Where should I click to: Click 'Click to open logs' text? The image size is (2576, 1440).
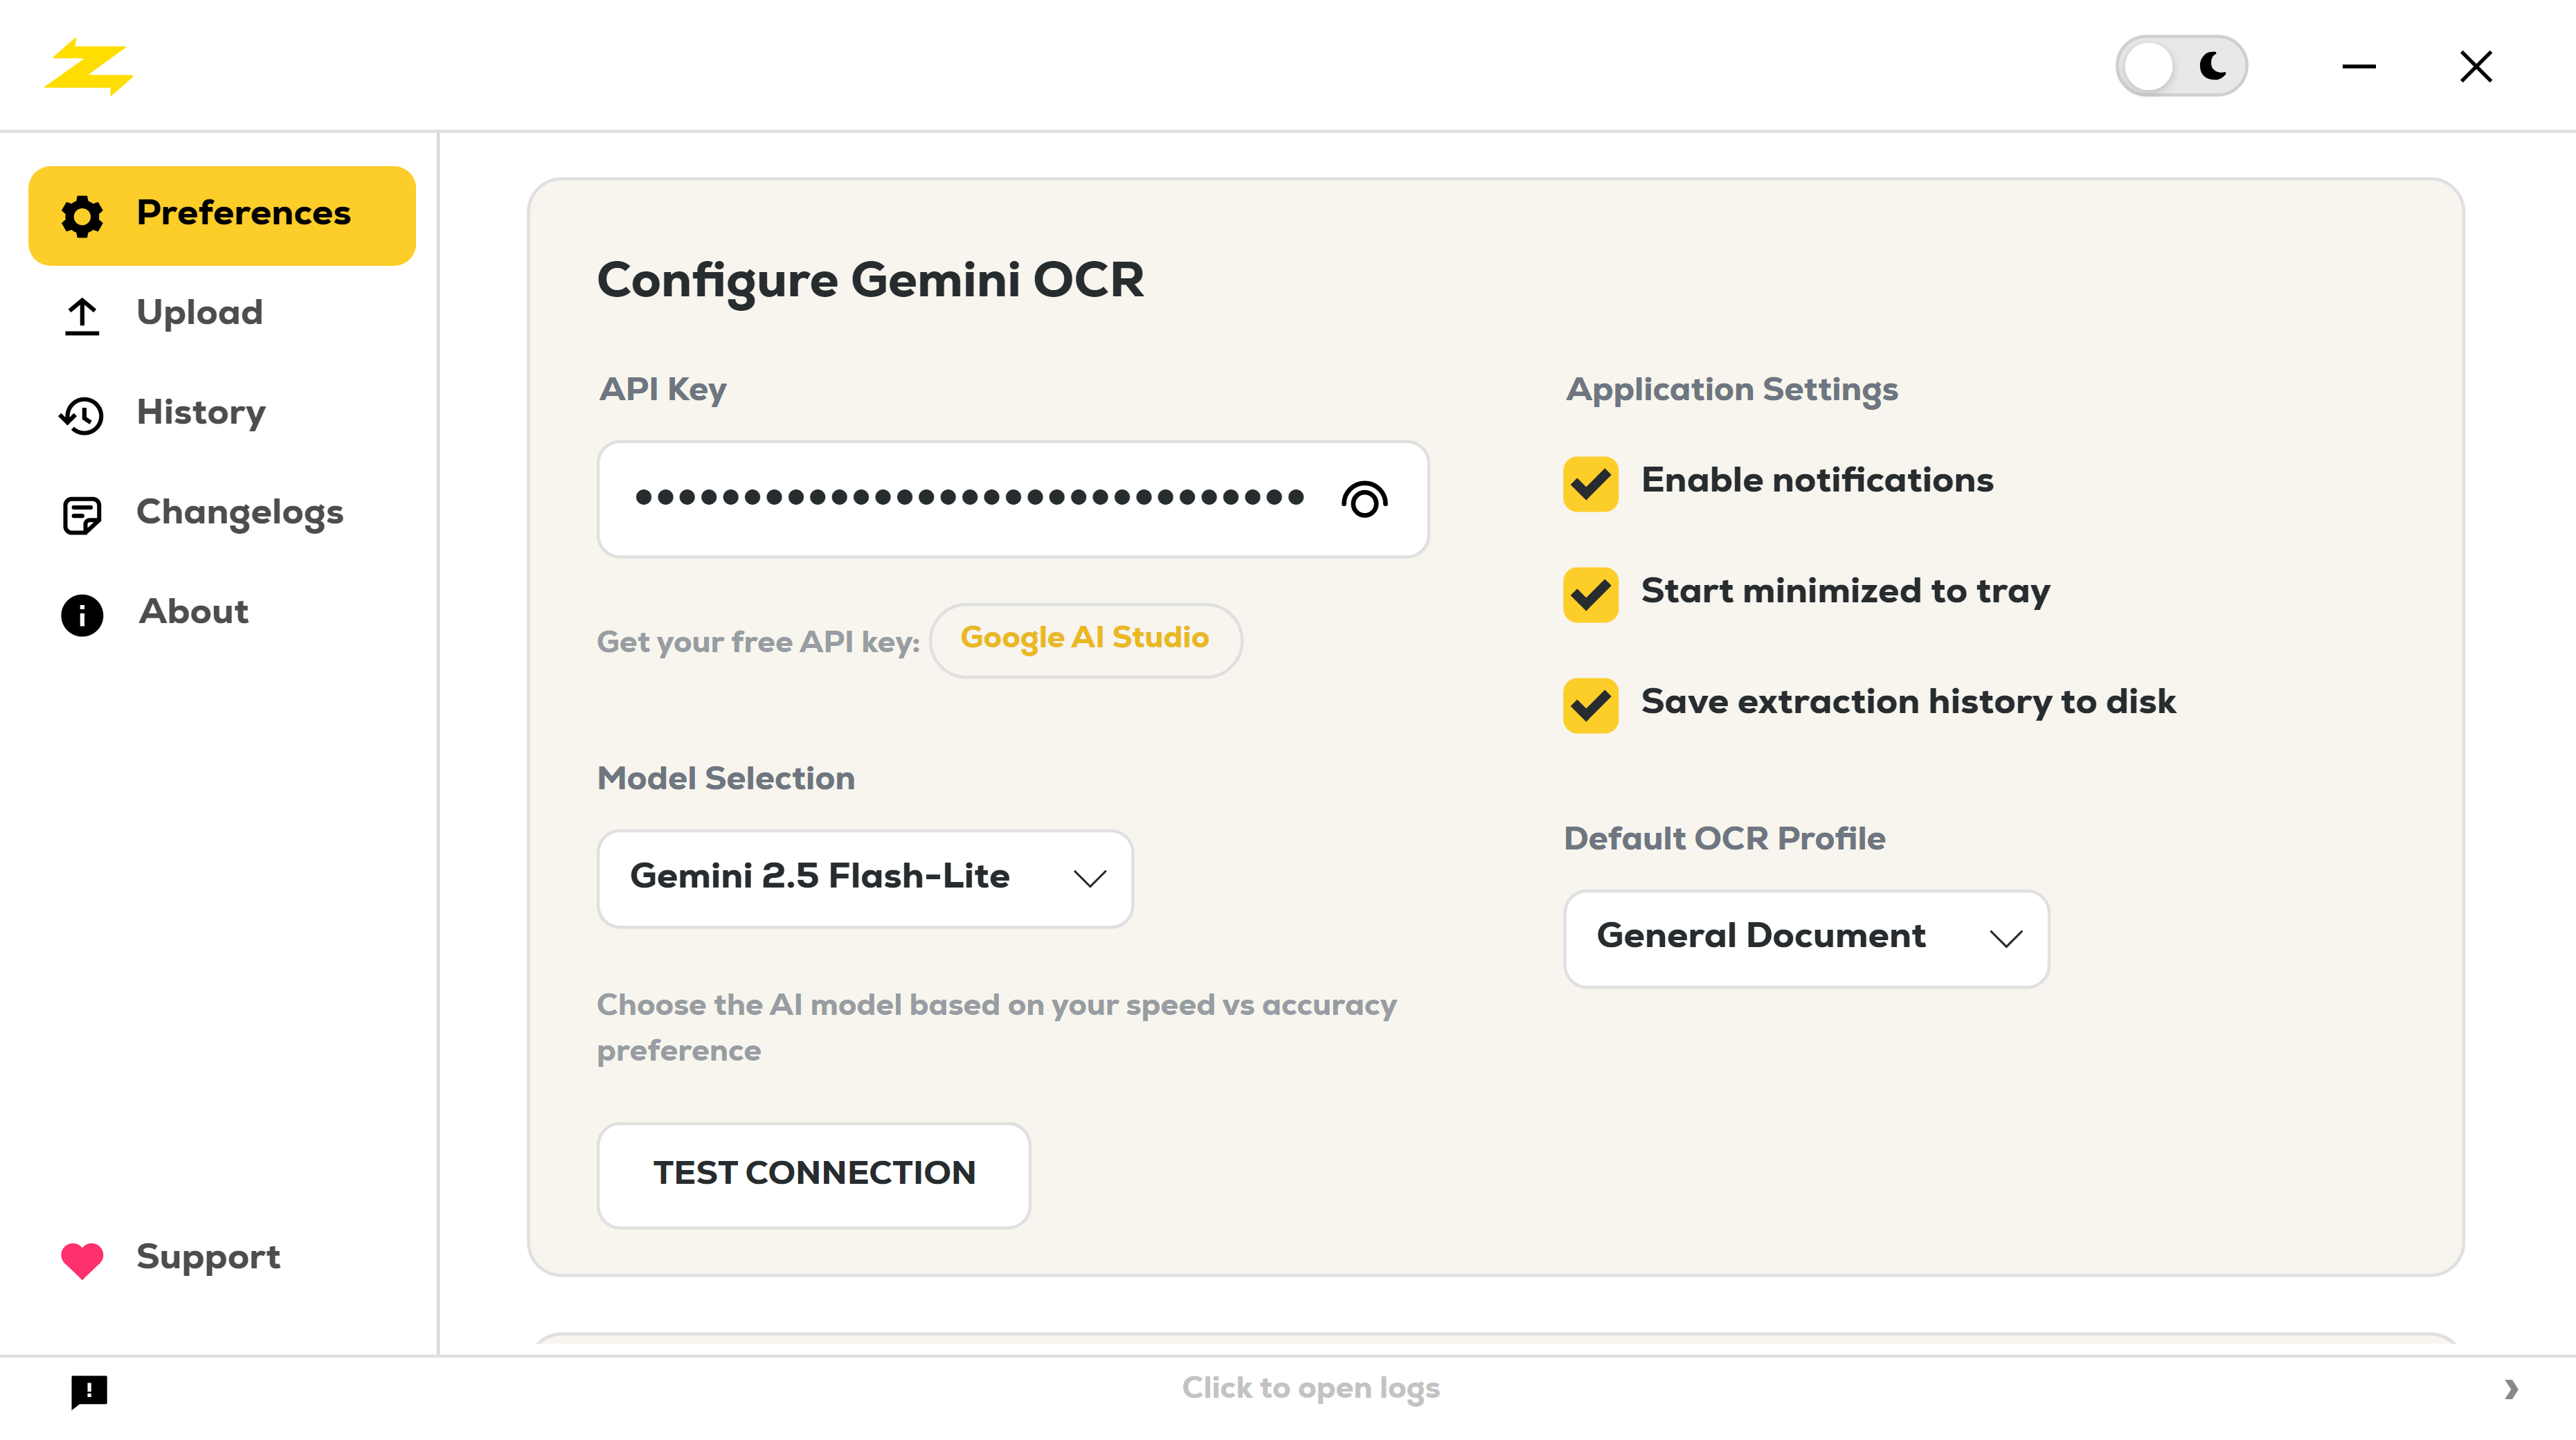pos(1310,1388)
